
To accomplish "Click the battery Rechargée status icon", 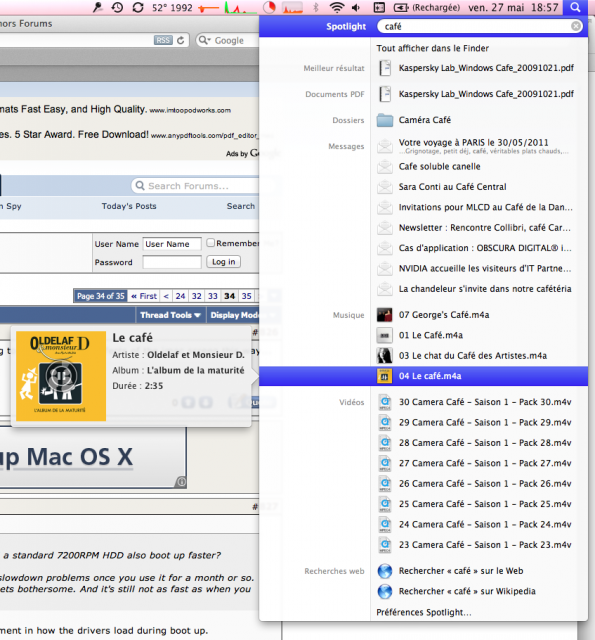I will [x=426, y=7].
